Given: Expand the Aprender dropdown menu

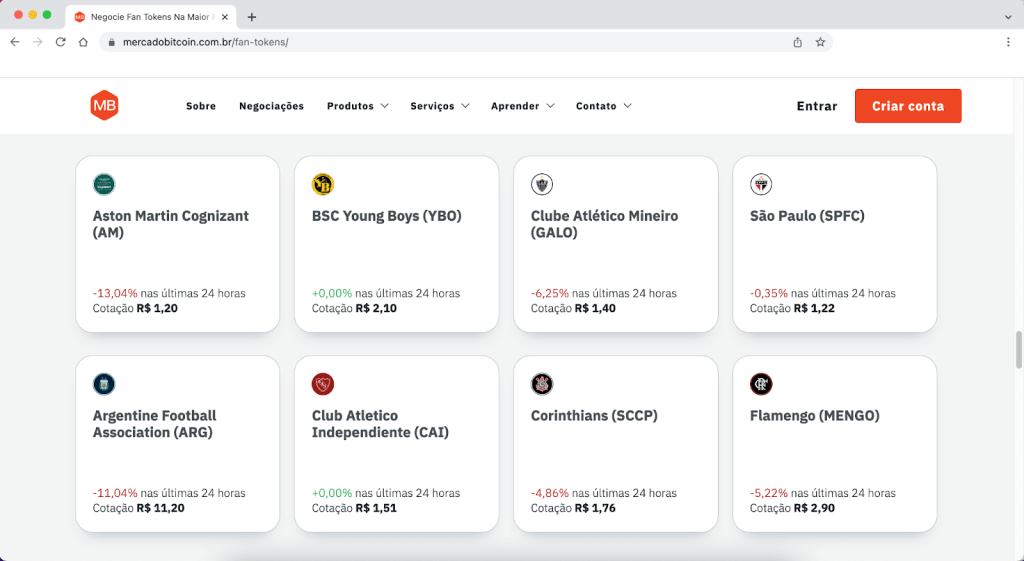Looking at the screenshot, I should coord(522,106).
